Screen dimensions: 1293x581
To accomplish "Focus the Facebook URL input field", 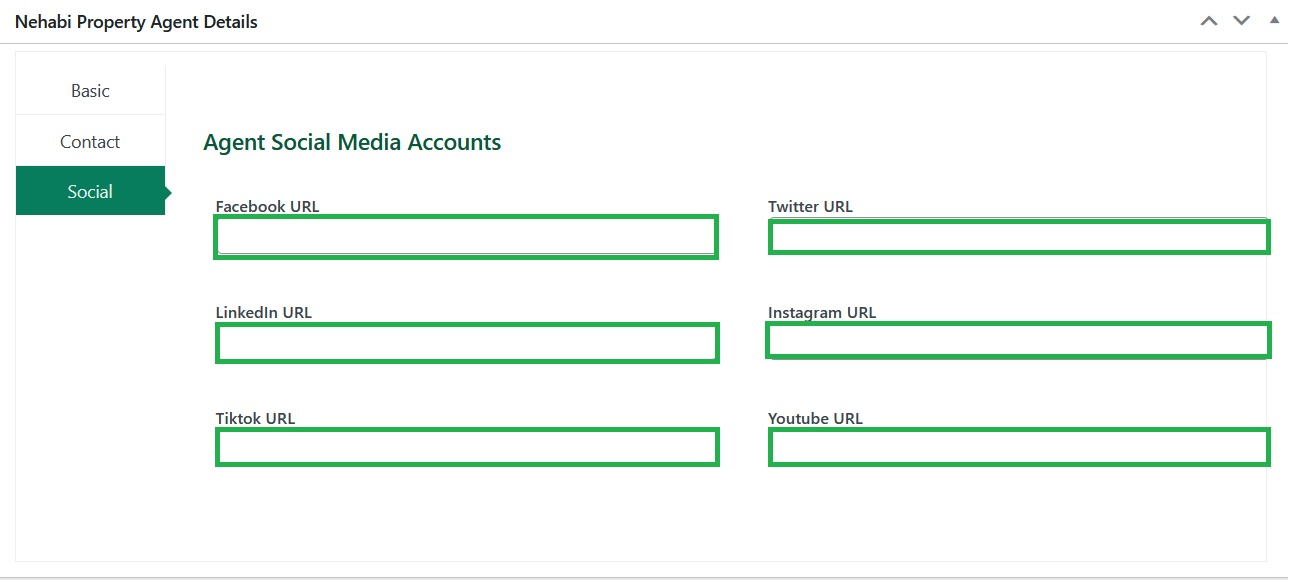I will (466, 237).
